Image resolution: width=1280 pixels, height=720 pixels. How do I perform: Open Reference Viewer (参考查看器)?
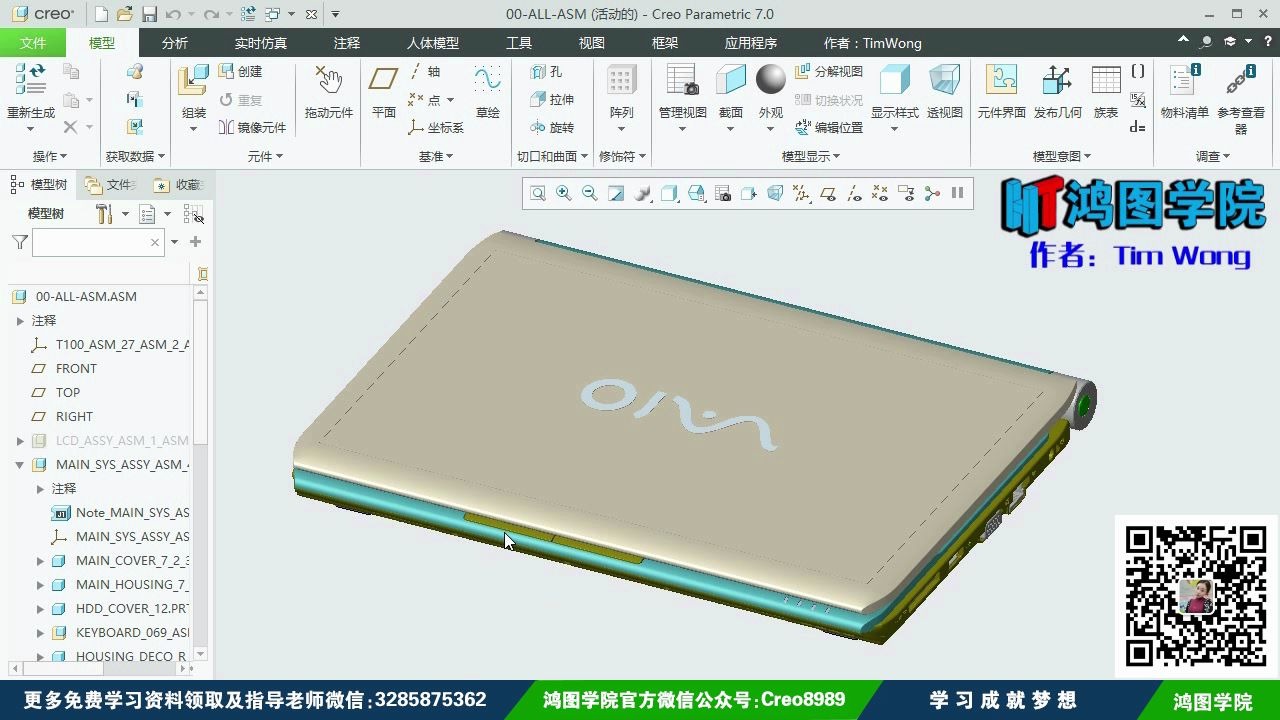pyautogui.click(x=1241, y=99)
